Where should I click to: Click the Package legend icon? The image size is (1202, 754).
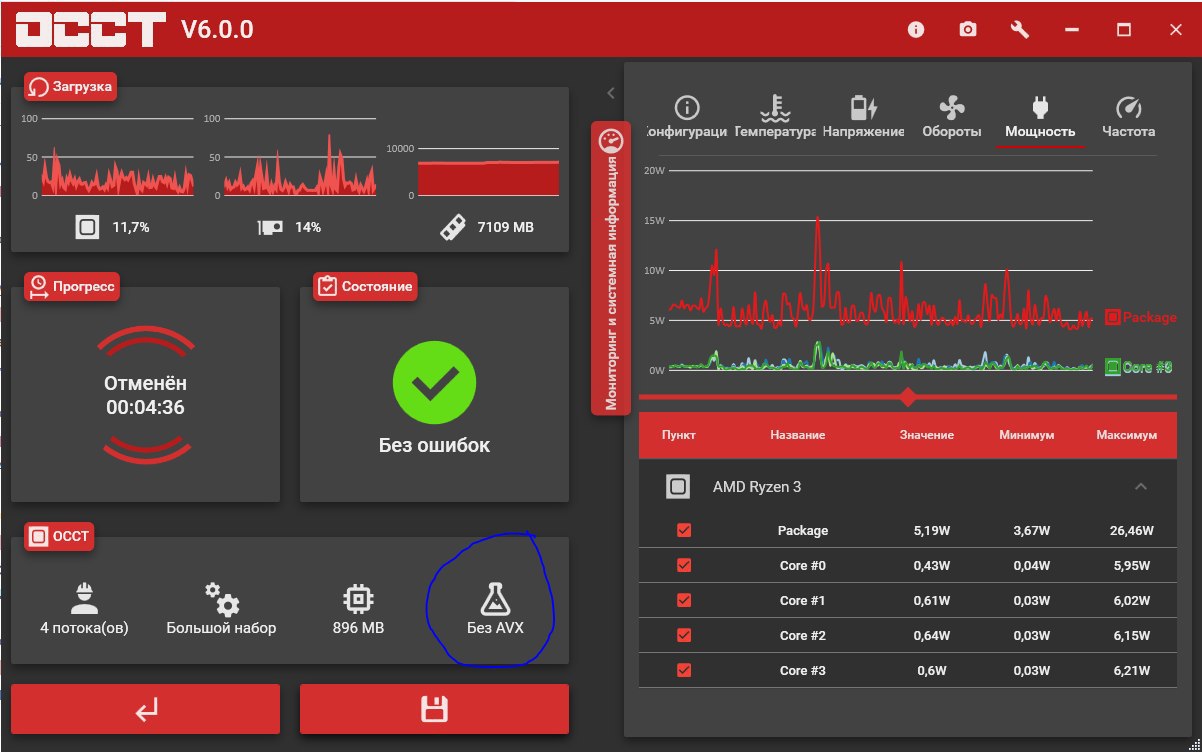pos(1112,318)
